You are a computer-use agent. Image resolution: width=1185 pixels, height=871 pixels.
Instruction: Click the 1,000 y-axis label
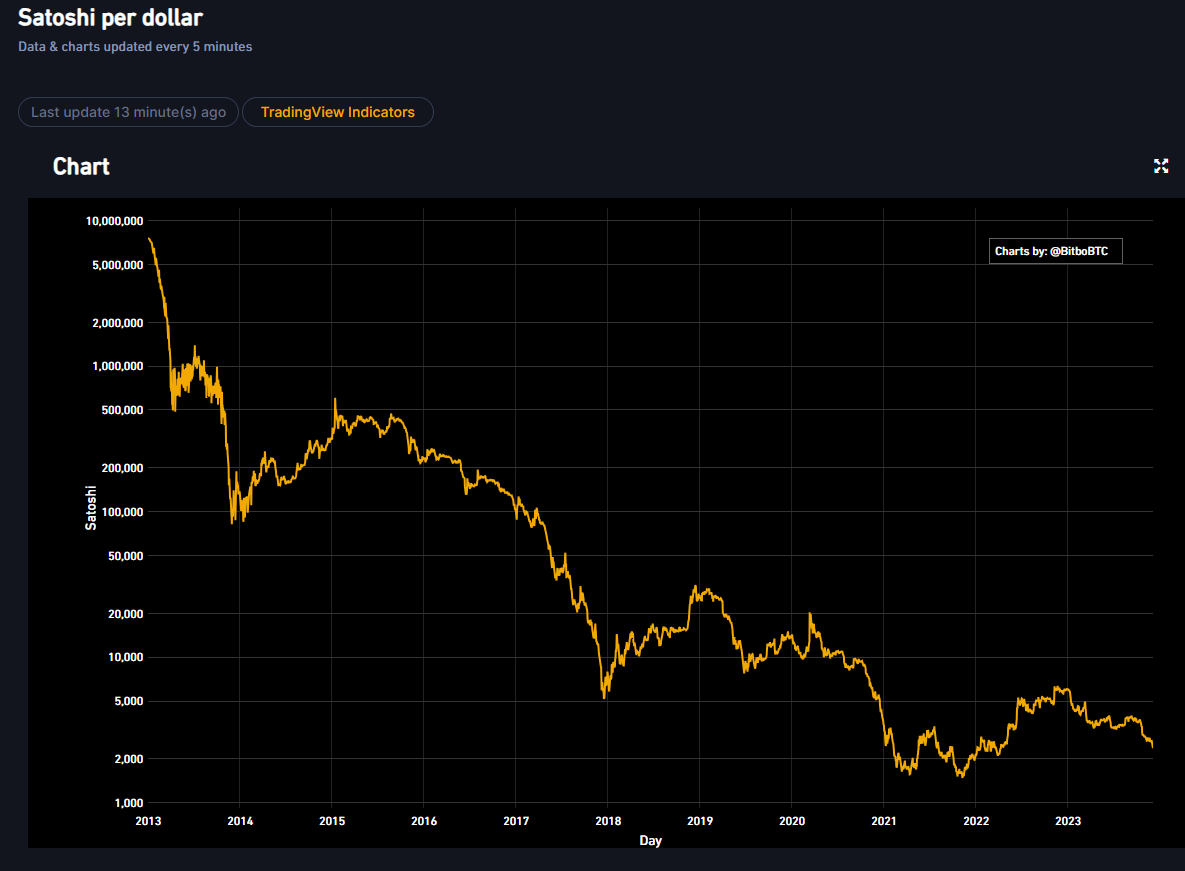tap(128, 803)
